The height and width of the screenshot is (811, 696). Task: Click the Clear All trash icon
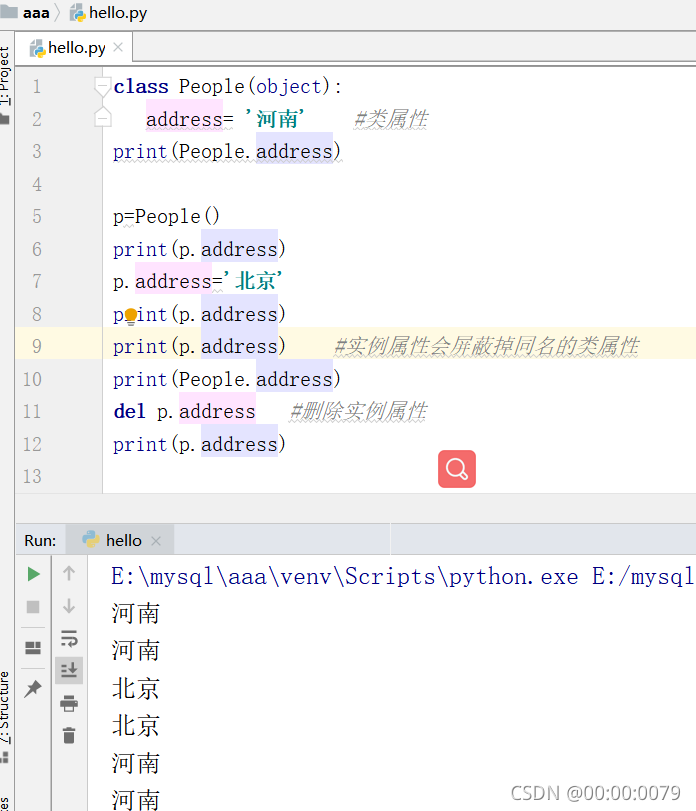pyautogui.click(x=69, y=735)
